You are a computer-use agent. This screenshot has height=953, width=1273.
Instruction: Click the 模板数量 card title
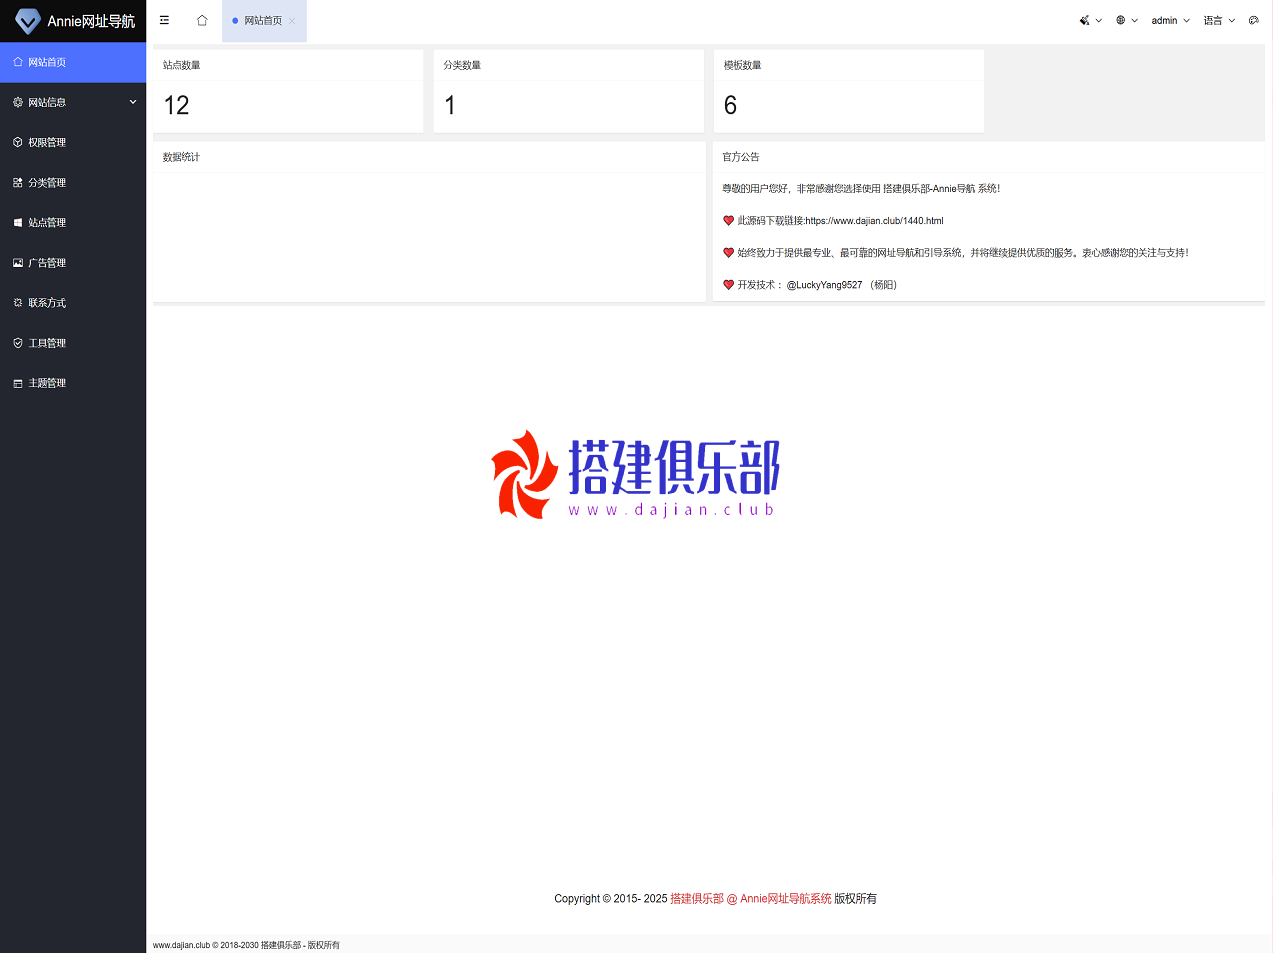pyautogui.click(x=742, y=65)
